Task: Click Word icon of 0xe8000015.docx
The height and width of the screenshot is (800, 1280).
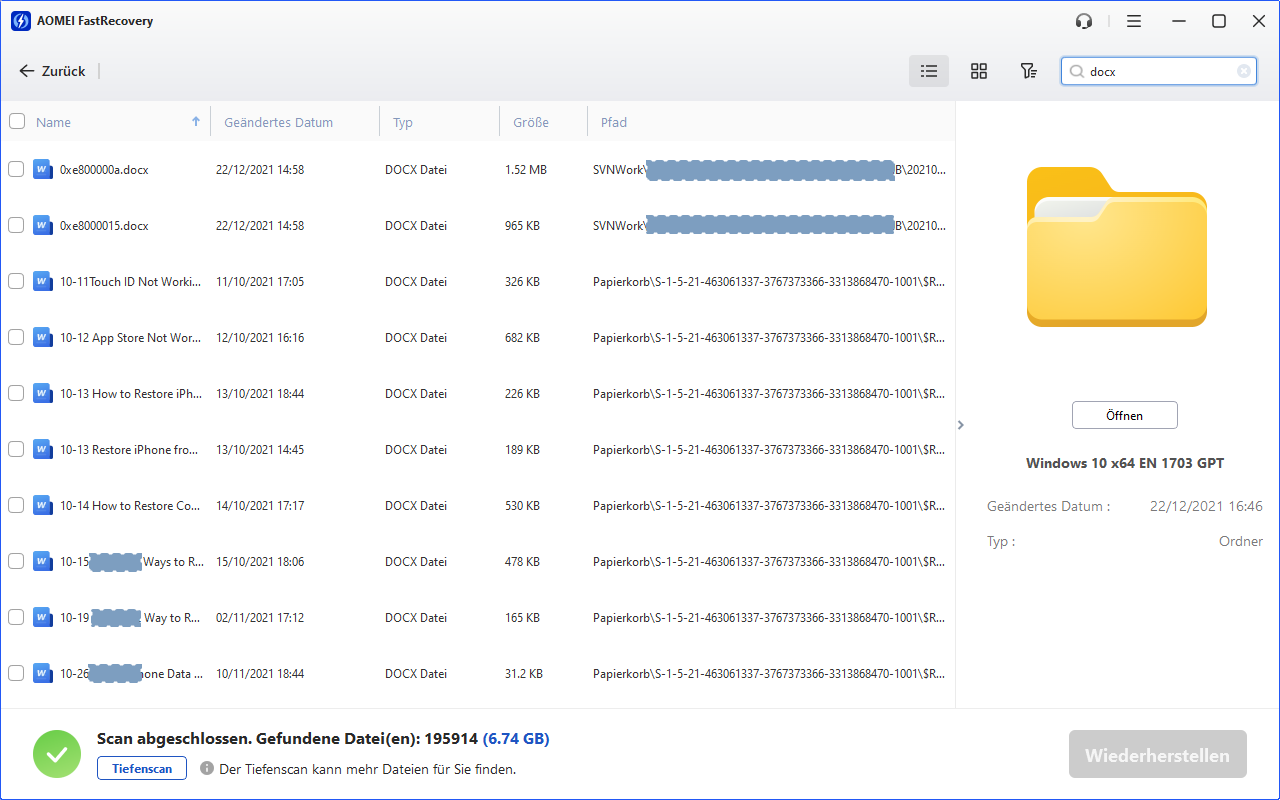Action: 42,226
